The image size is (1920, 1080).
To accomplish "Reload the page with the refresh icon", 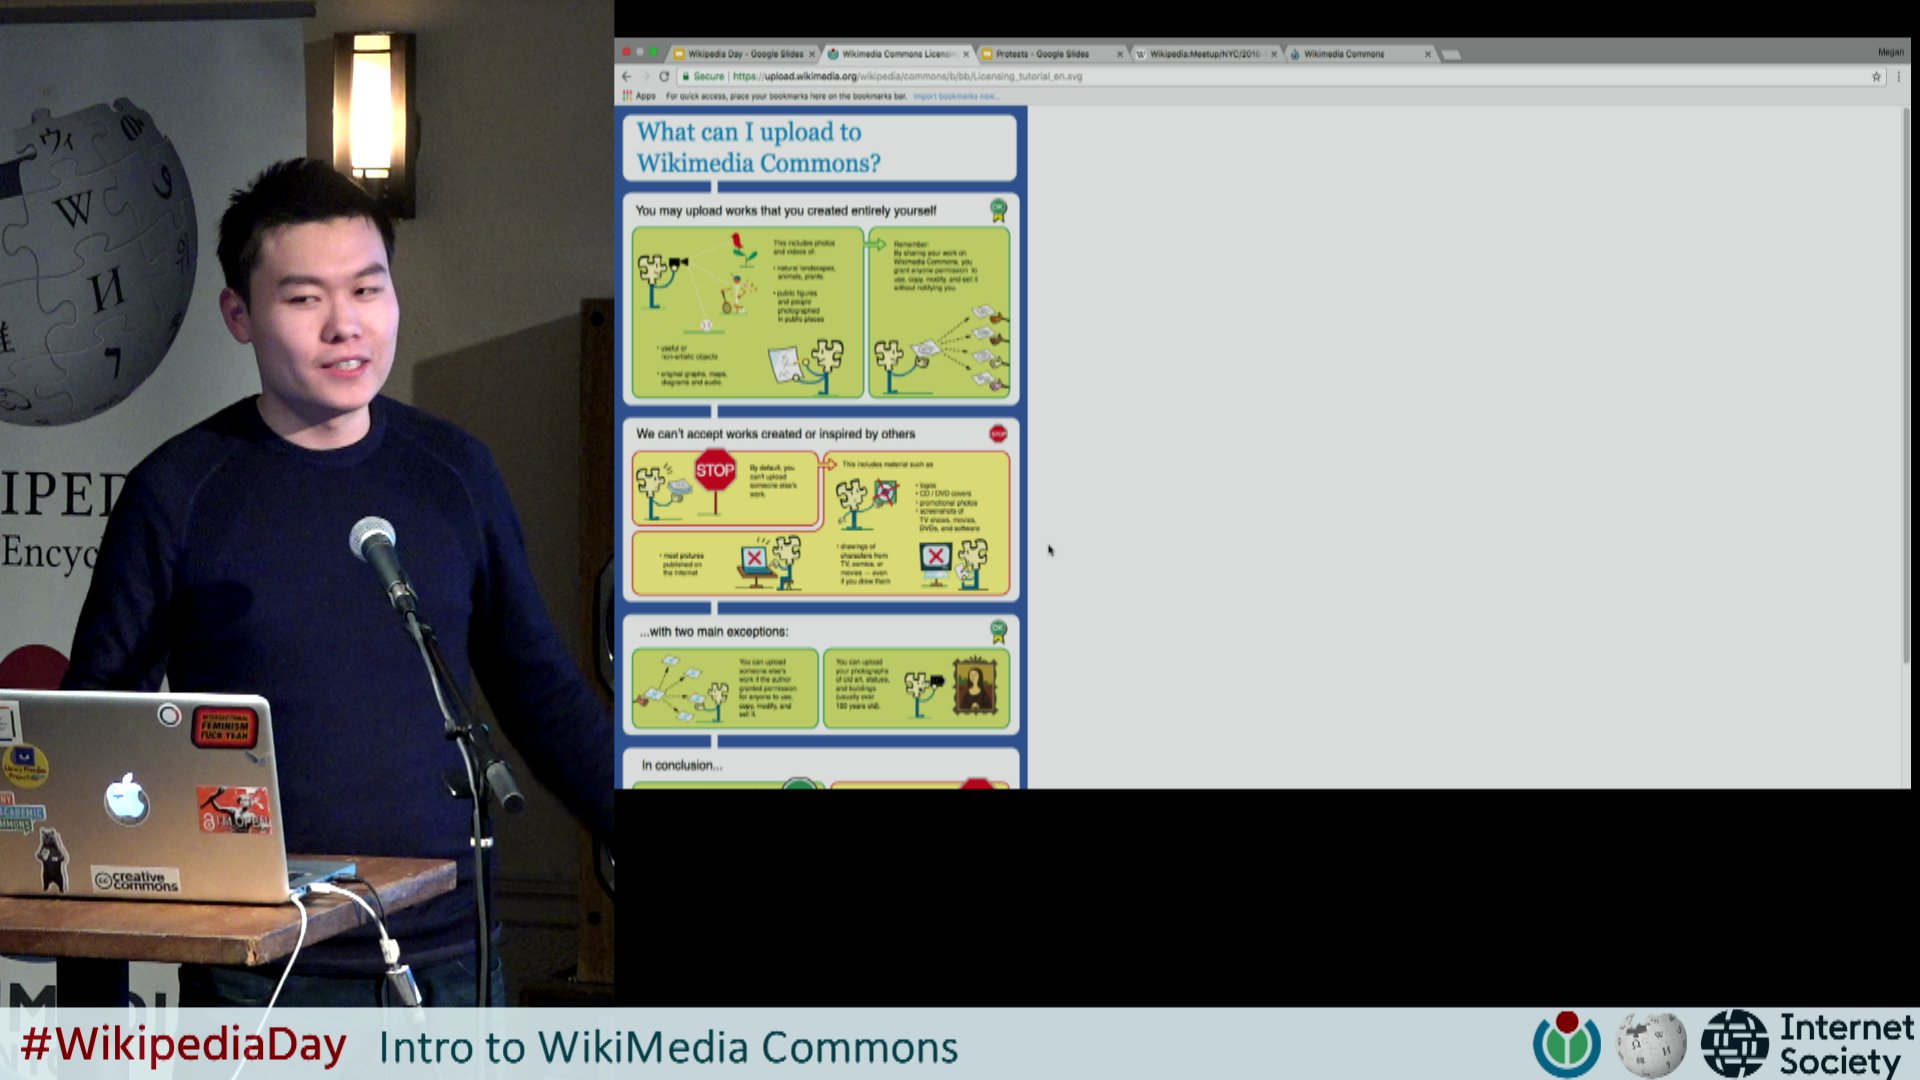I will coord(664,76).
